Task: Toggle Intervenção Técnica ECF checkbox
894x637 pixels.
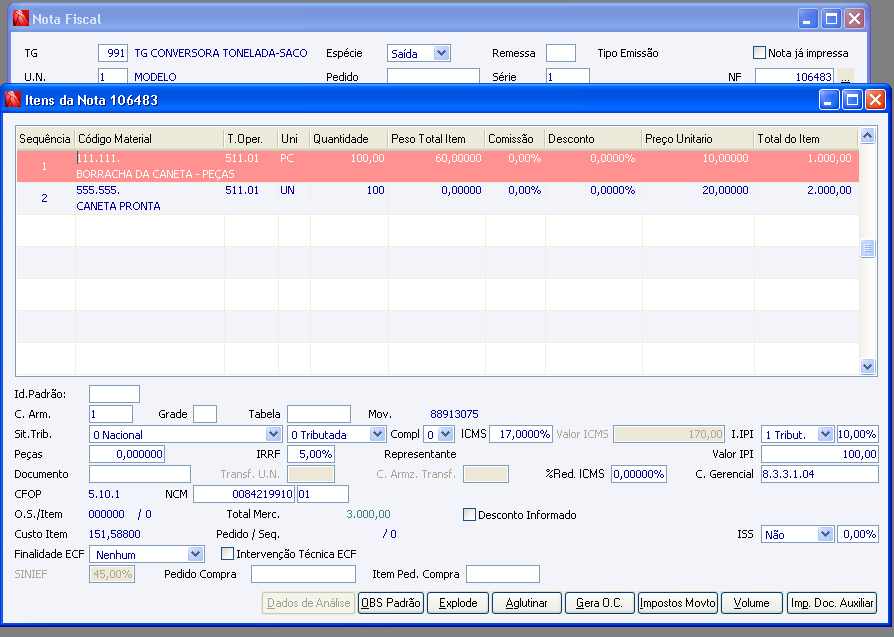Action: pos(227,554)
